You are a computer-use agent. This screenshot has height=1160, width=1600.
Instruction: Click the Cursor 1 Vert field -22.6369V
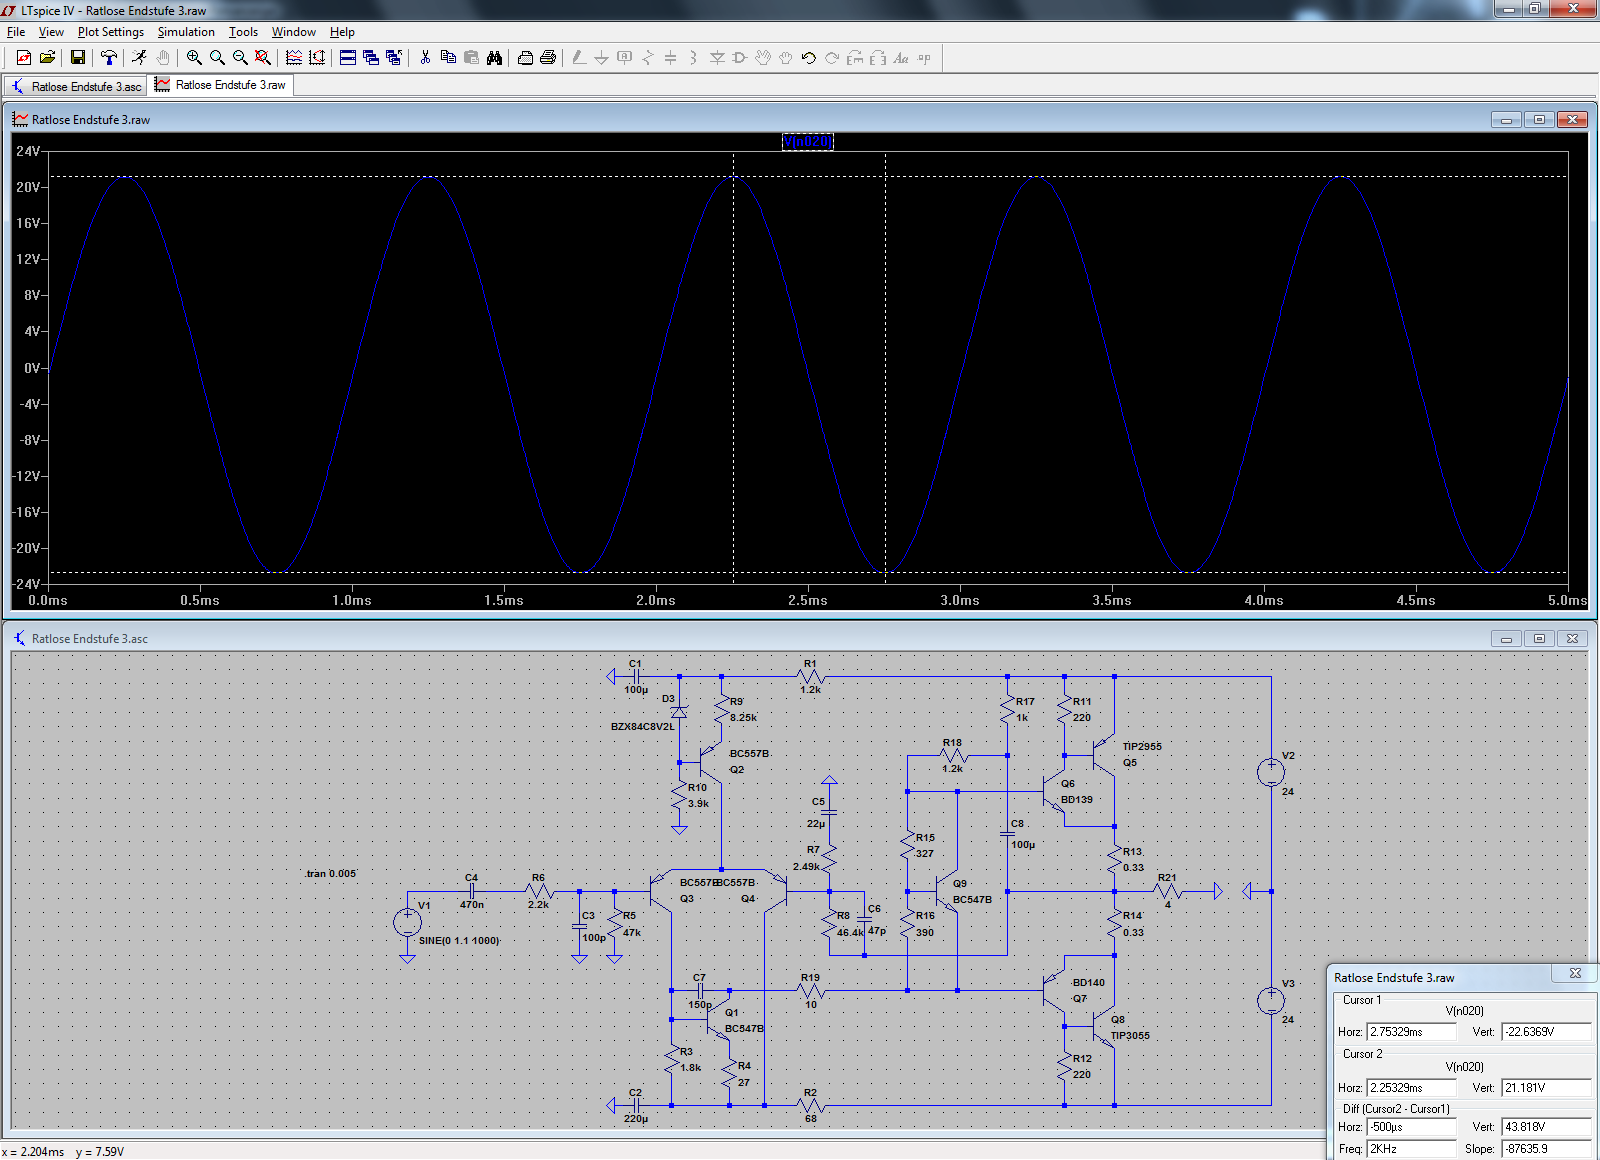[x=1546, y=1031]
